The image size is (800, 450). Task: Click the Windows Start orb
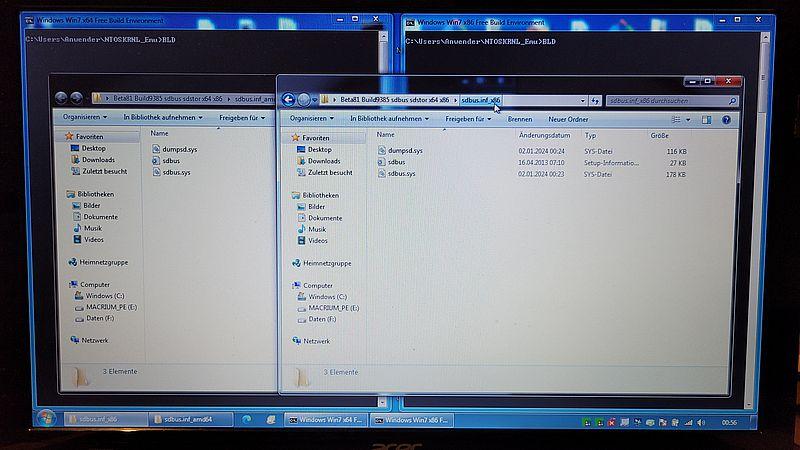click(46, 419)
